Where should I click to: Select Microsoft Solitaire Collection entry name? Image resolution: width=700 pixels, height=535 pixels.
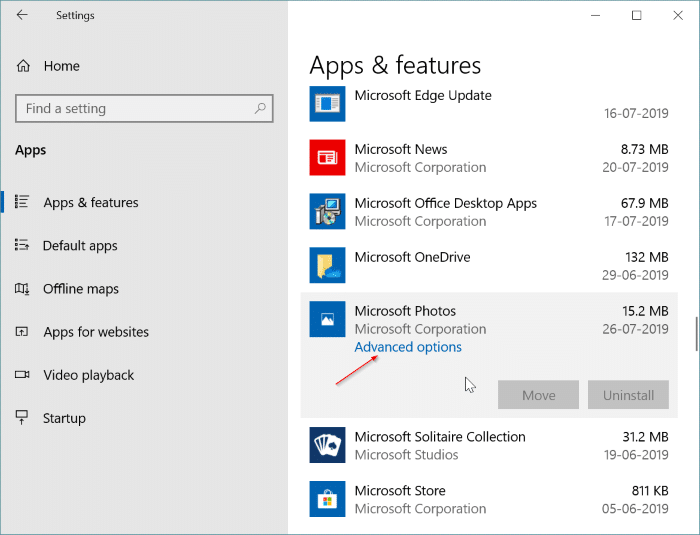pyautogui.click(x=440, y=437)
